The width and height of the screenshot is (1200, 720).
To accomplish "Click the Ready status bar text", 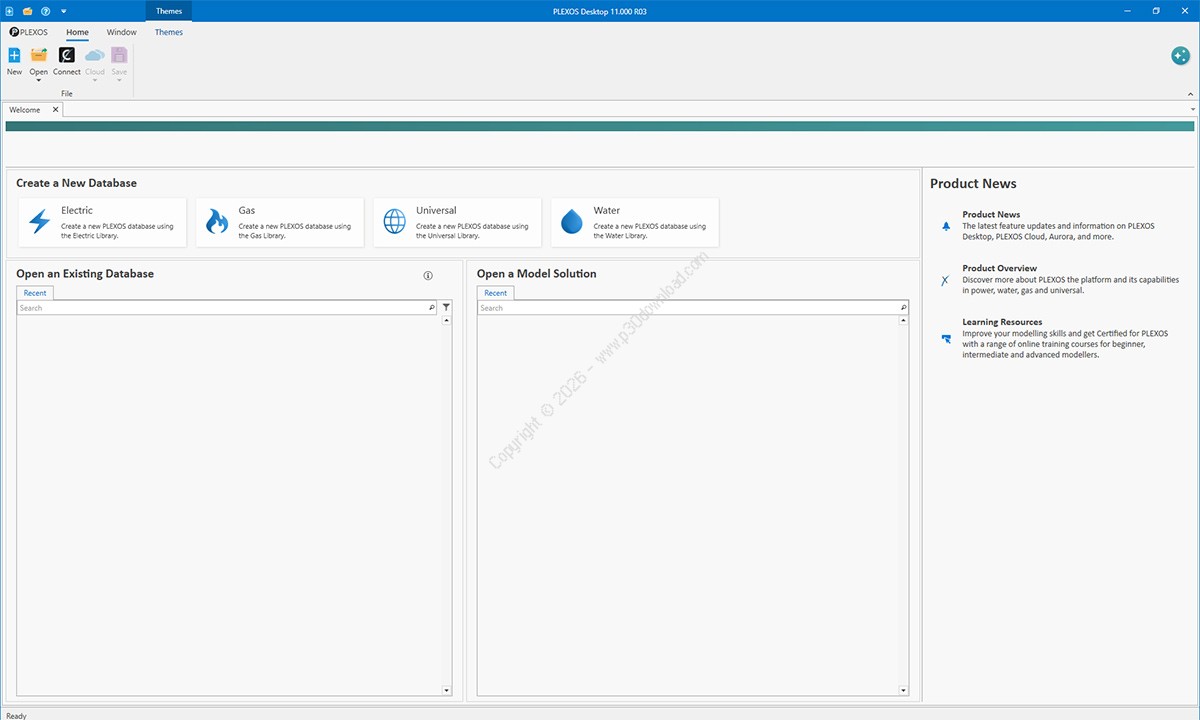I will 16,715.
